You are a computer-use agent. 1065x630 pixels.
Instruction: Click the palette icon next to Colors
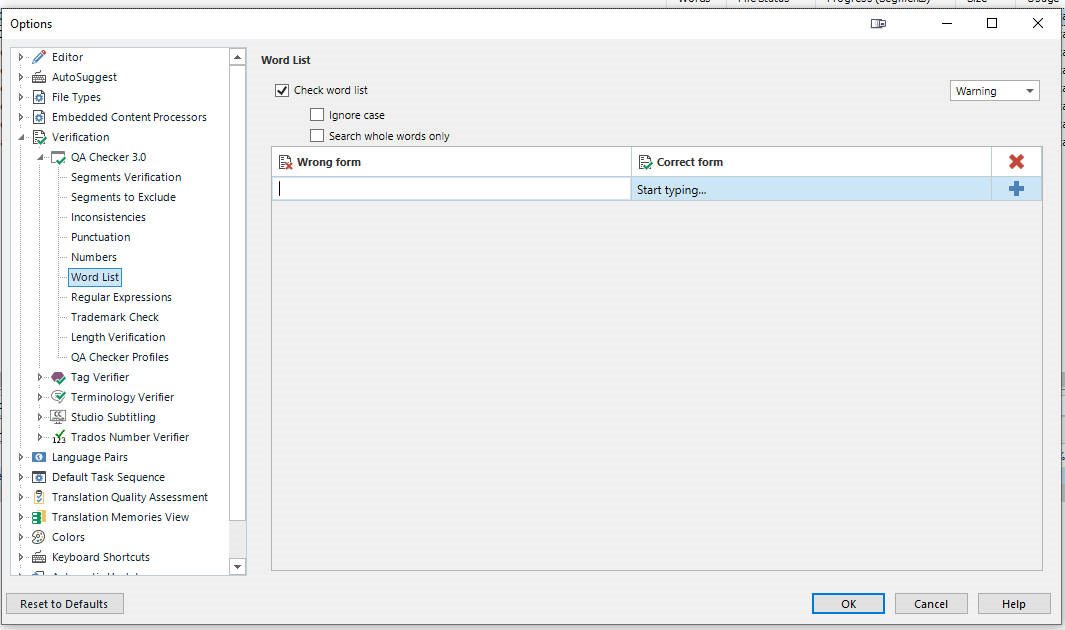point(37,537)
